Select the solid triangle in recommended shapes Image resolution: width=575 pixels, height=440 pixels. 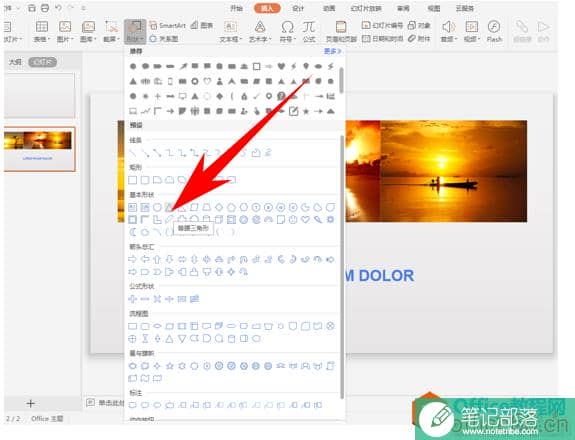tap(133, 81)
